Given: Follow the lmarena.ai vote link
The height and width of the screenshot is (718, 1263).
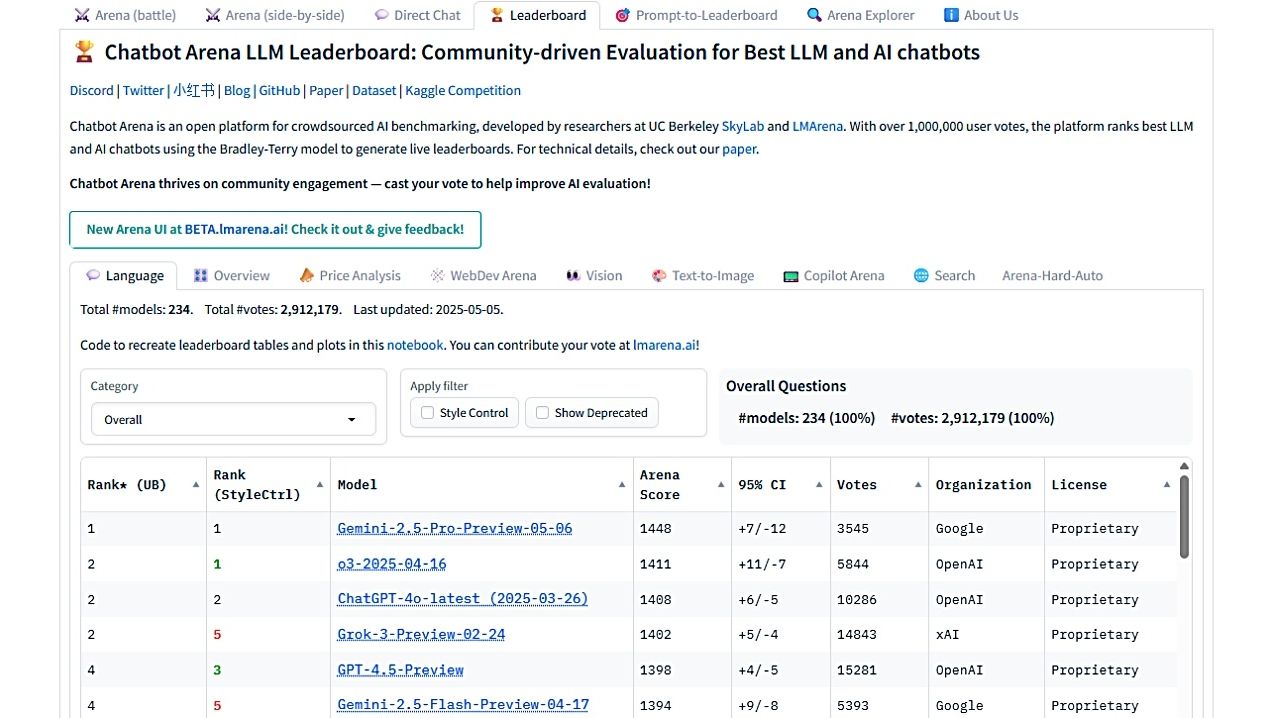Looking at the screenshot, I should pos(664,345).
